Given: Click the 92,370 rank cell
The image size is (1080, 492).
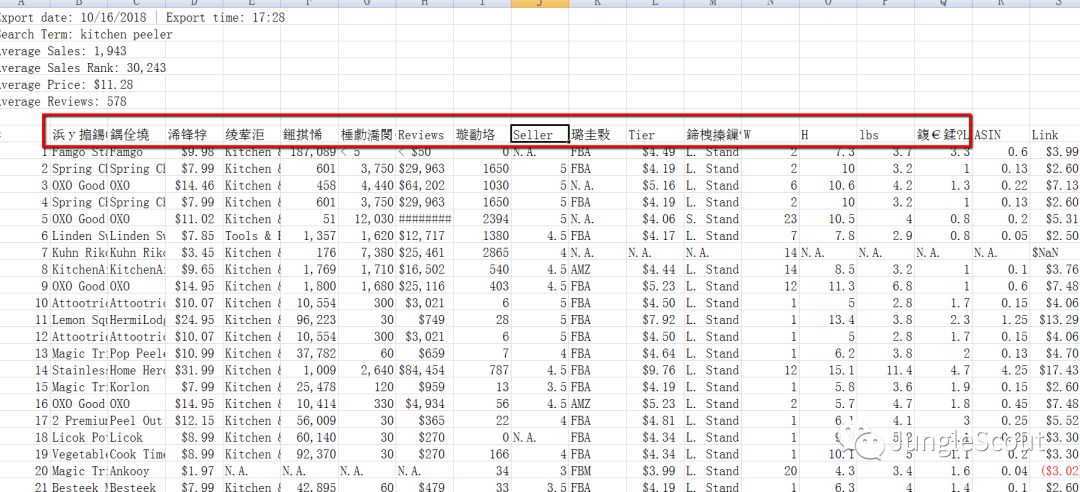Looking at the screenshot, I should tap(309, 454).
